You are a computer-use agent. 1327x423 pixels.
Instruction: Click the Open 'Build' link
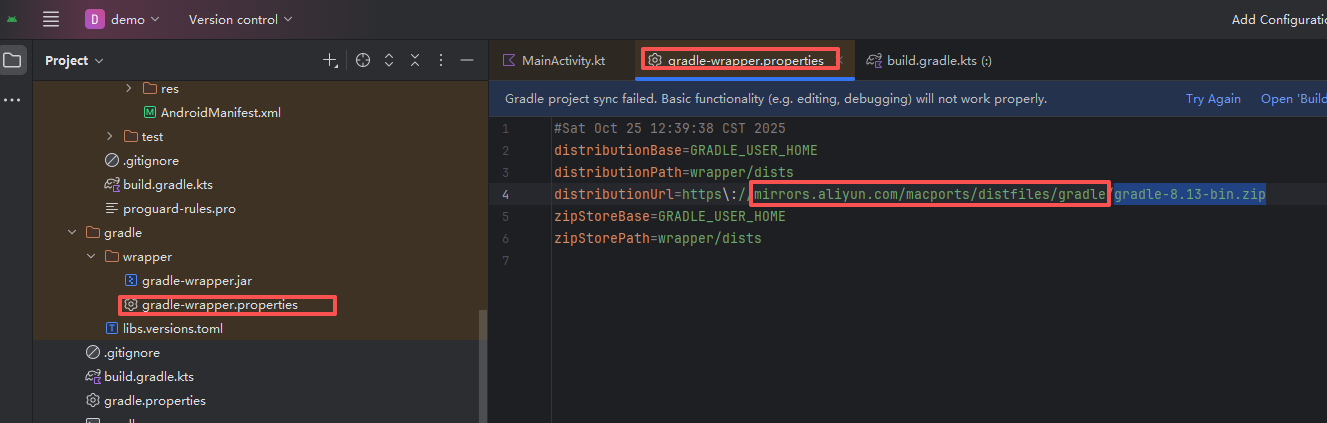1294,99
